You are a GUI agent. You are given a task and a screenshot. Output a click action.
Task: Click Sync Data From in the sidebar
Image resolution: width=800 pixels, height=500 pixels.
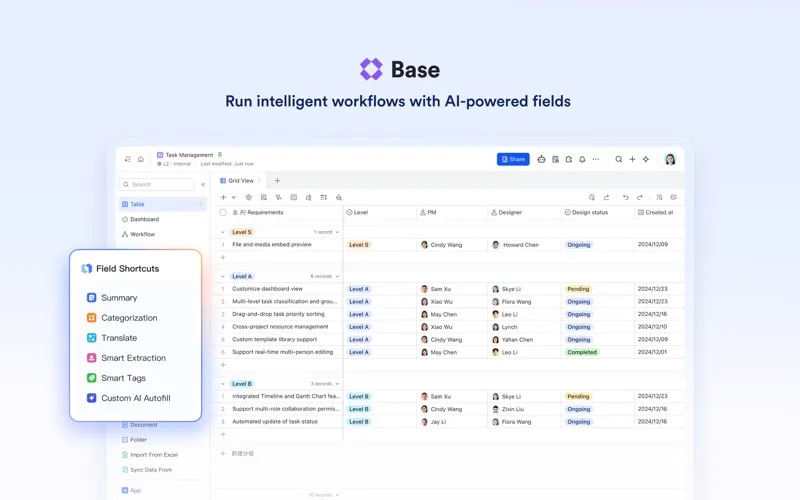coord(147,470)
